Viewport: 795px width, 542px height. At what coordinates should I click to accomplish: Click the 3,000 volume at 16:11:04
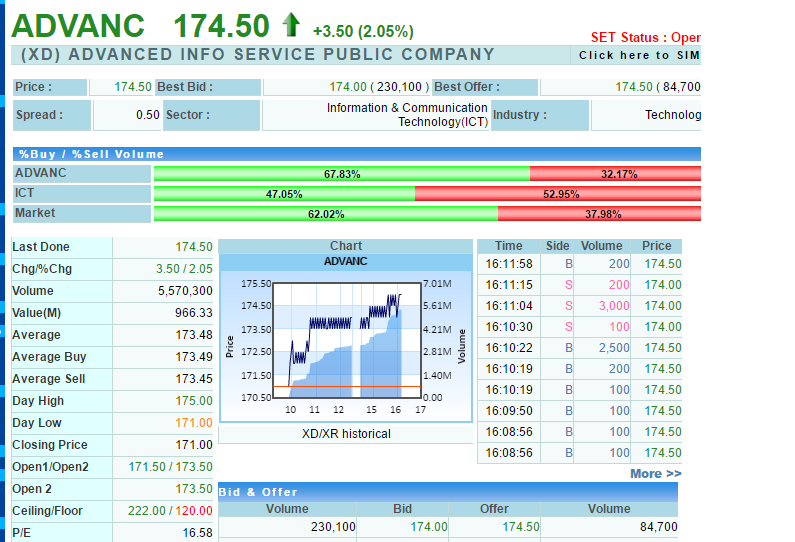(x=614, y=306)
